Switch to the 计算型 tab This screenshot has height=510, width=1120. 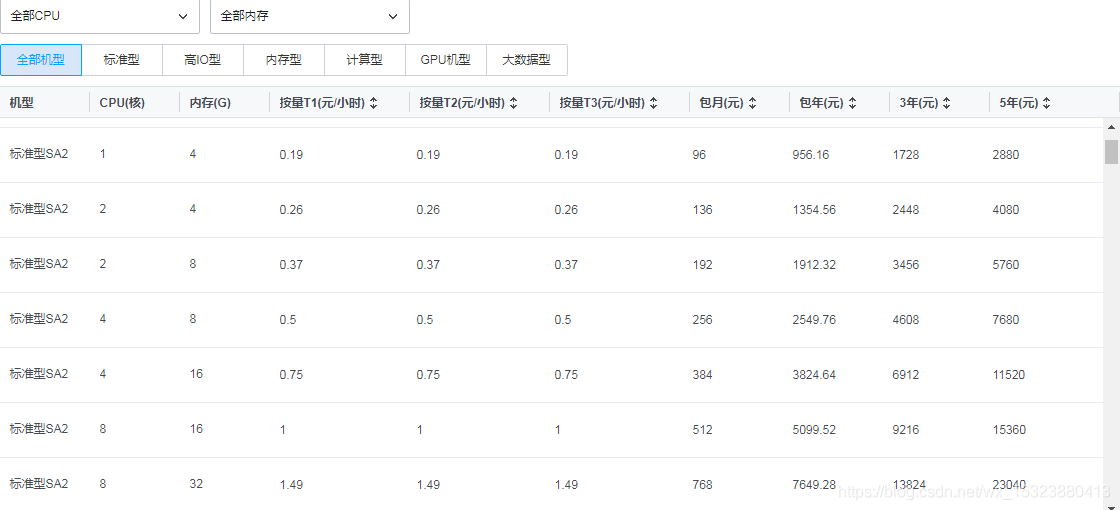click(364, 60)
